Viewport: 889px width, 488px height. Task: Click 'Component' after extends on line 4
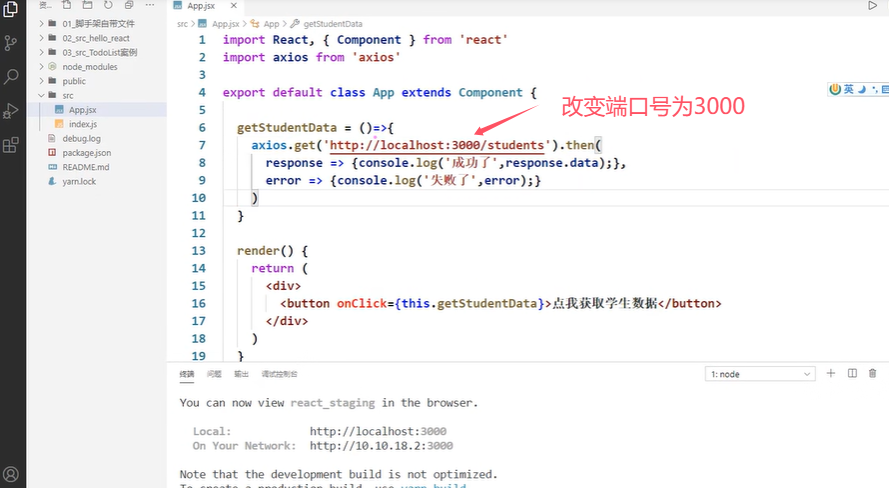pos(490,92)
